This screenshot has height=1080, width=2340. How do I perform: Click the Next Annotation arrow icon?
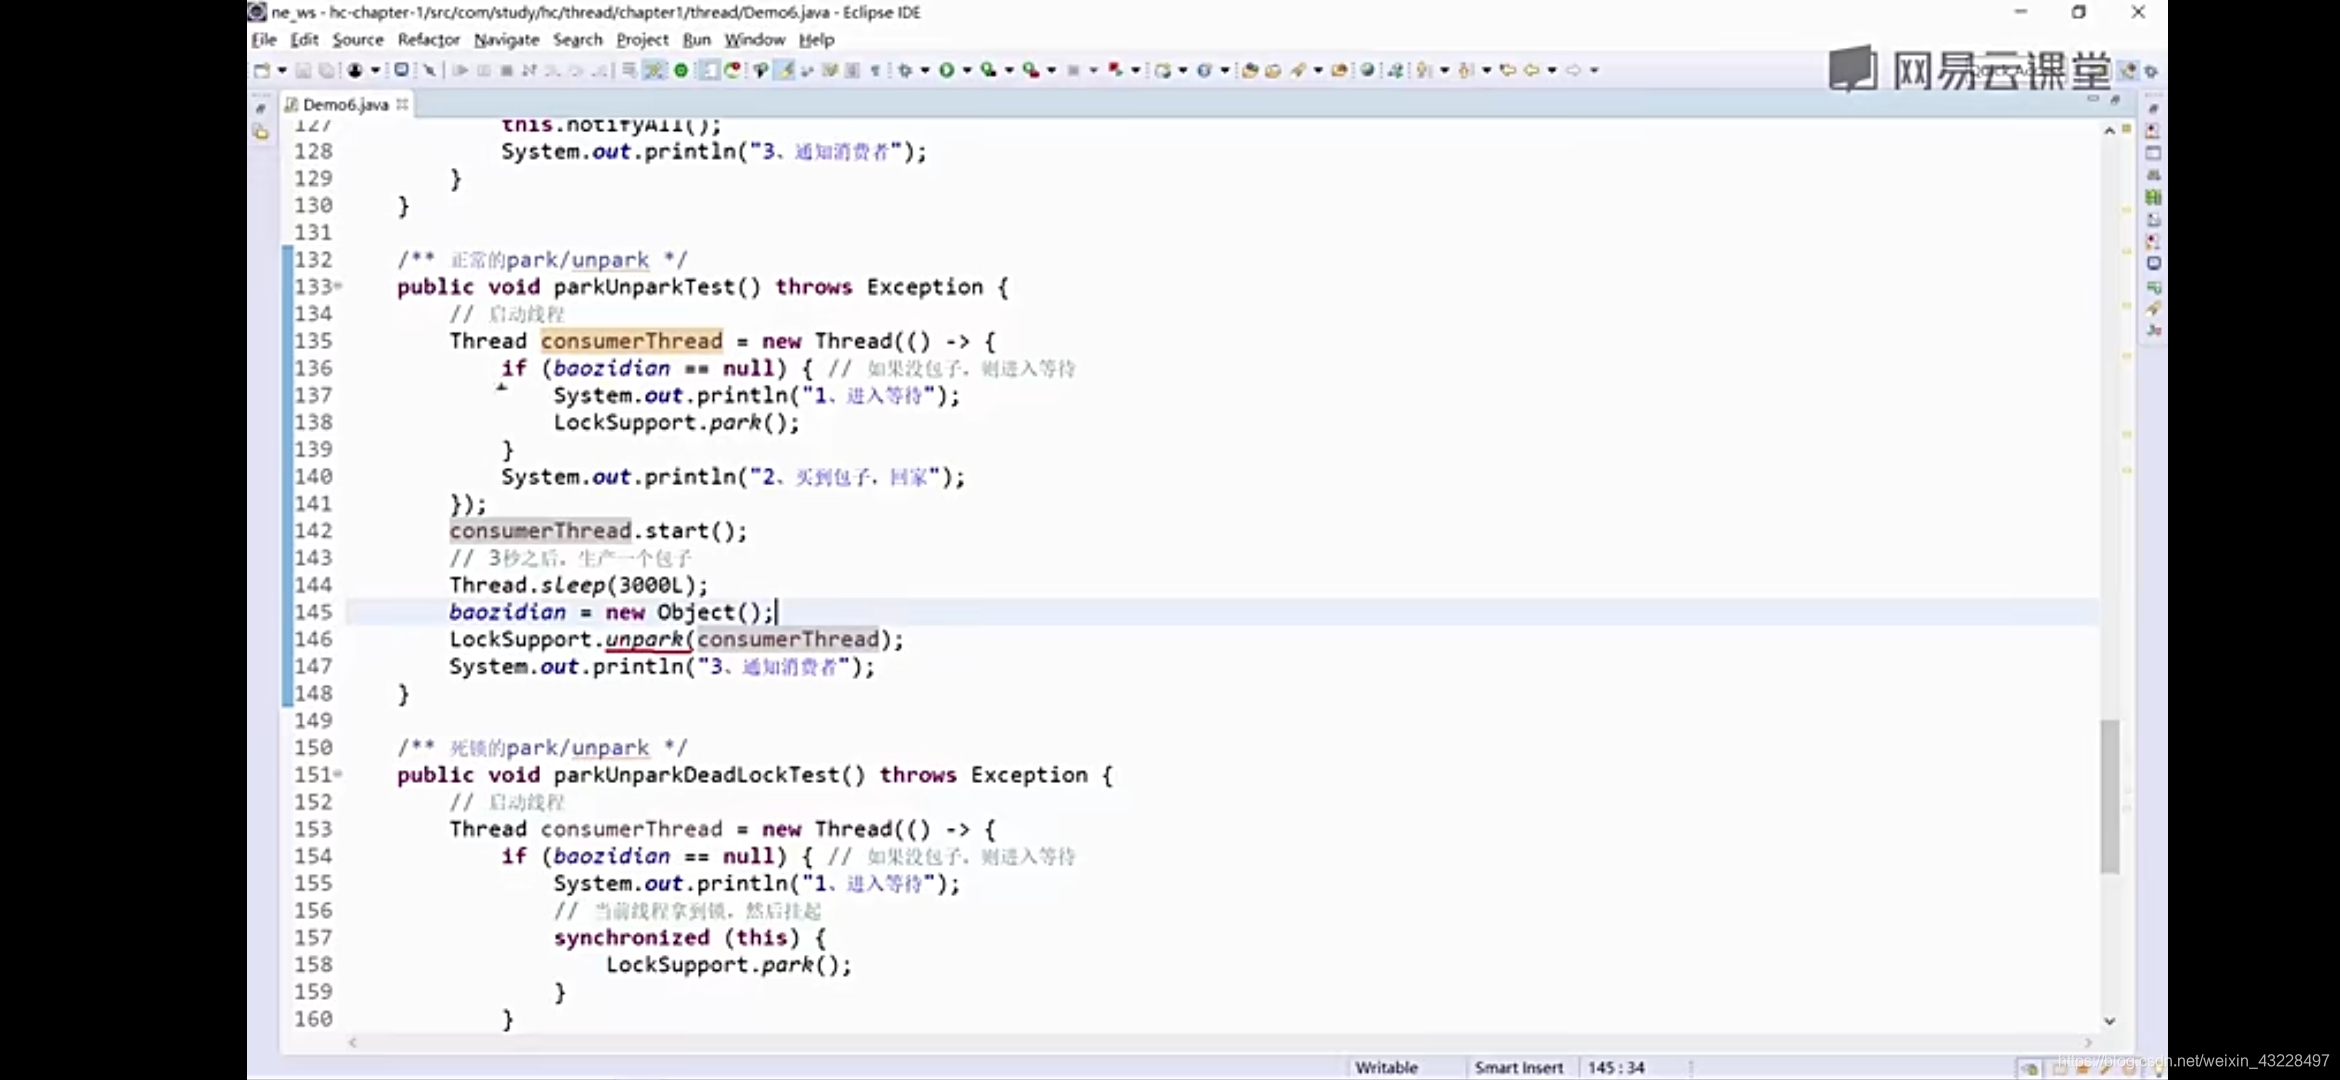coord(1422,70)
